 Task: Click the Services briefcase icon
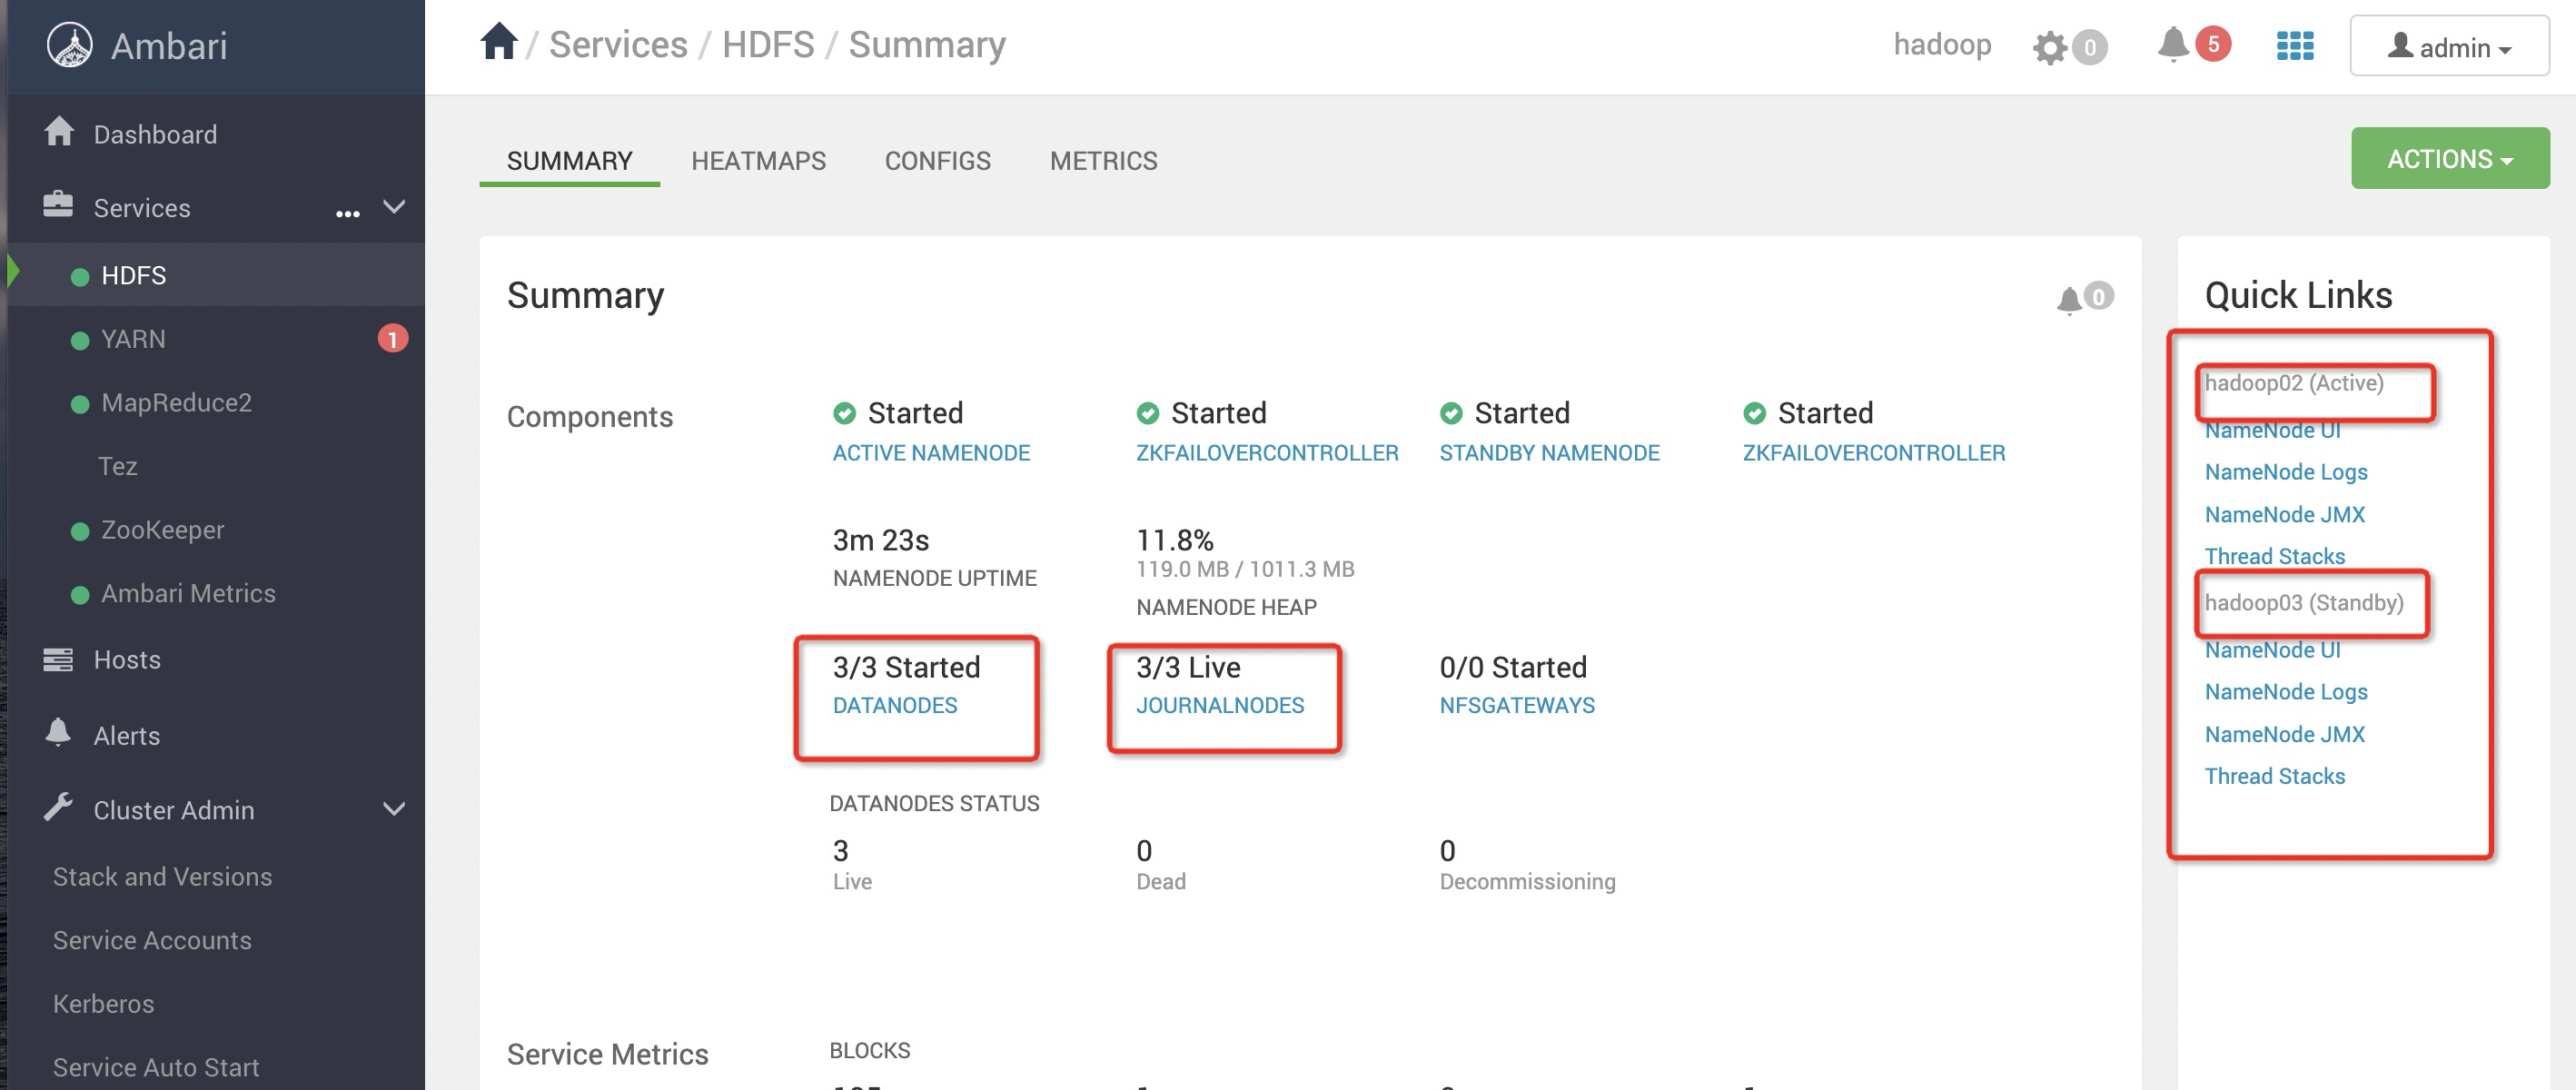pos(58,204)
